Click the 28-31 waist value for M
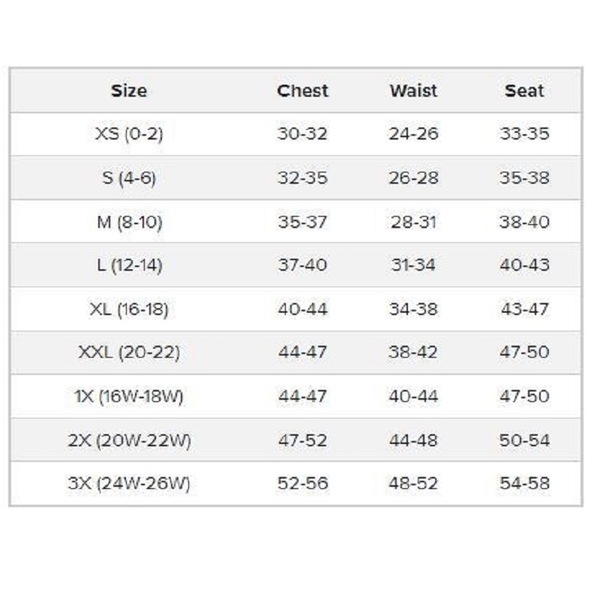The image size is (600, 600). tap(413, 222)
